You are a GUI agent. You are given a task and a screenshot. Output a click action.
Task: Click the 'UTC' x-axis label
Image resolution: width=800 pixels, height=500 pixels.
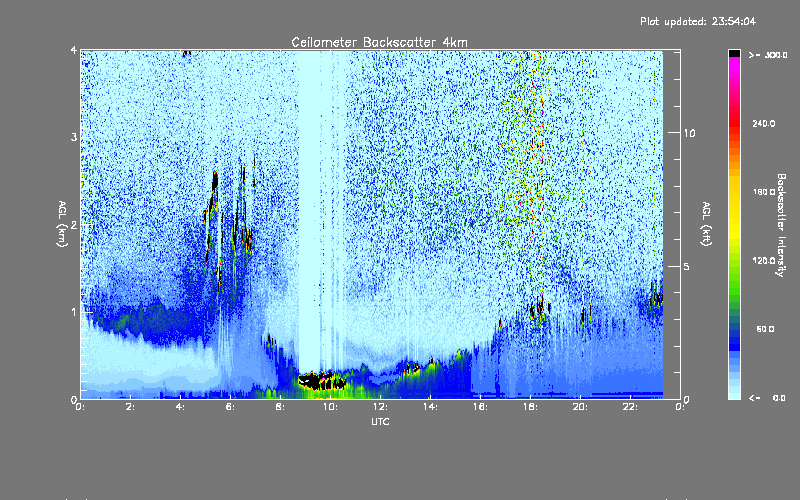380,421
